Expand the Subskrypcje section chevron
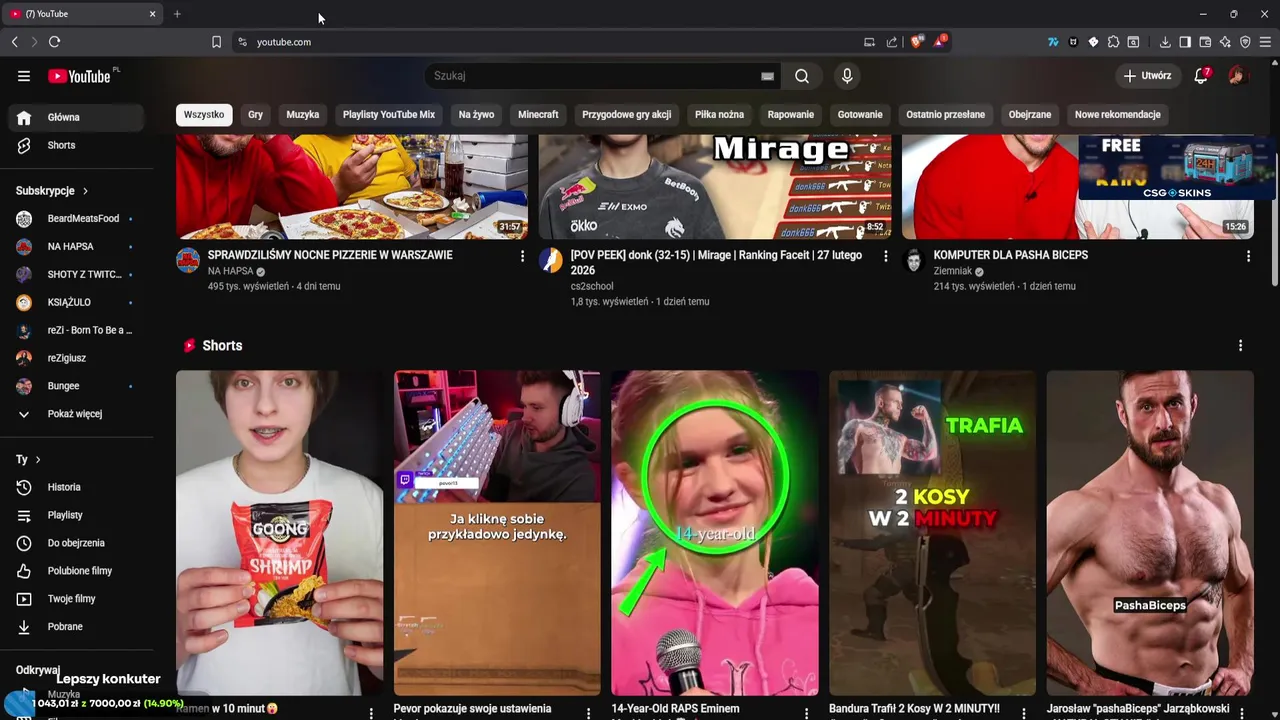The height and width of the screenshot is (720, 1280). click(85, 191)
